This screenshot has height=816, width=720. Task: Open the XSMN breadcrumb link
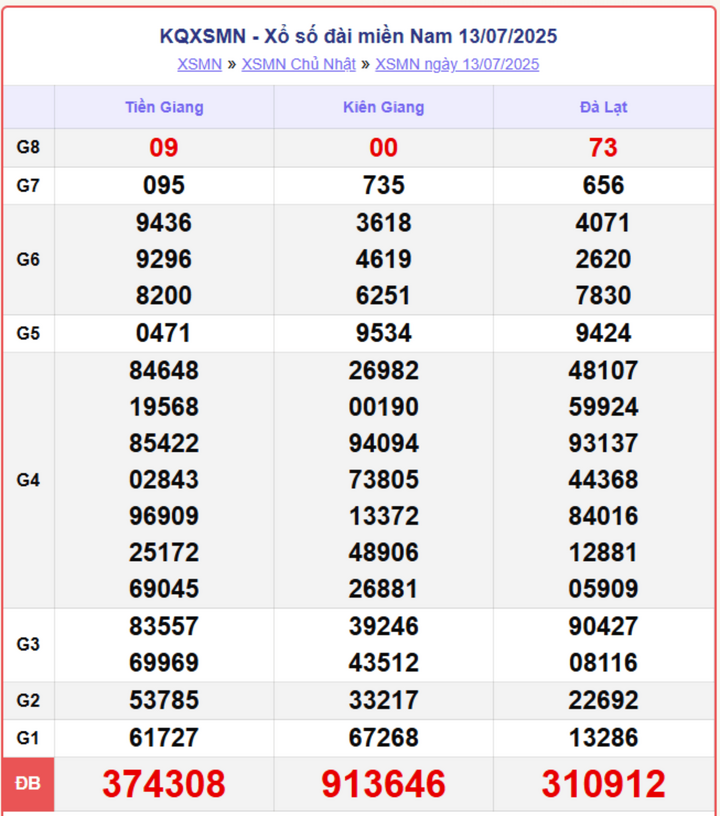click(x=199, y=65)
